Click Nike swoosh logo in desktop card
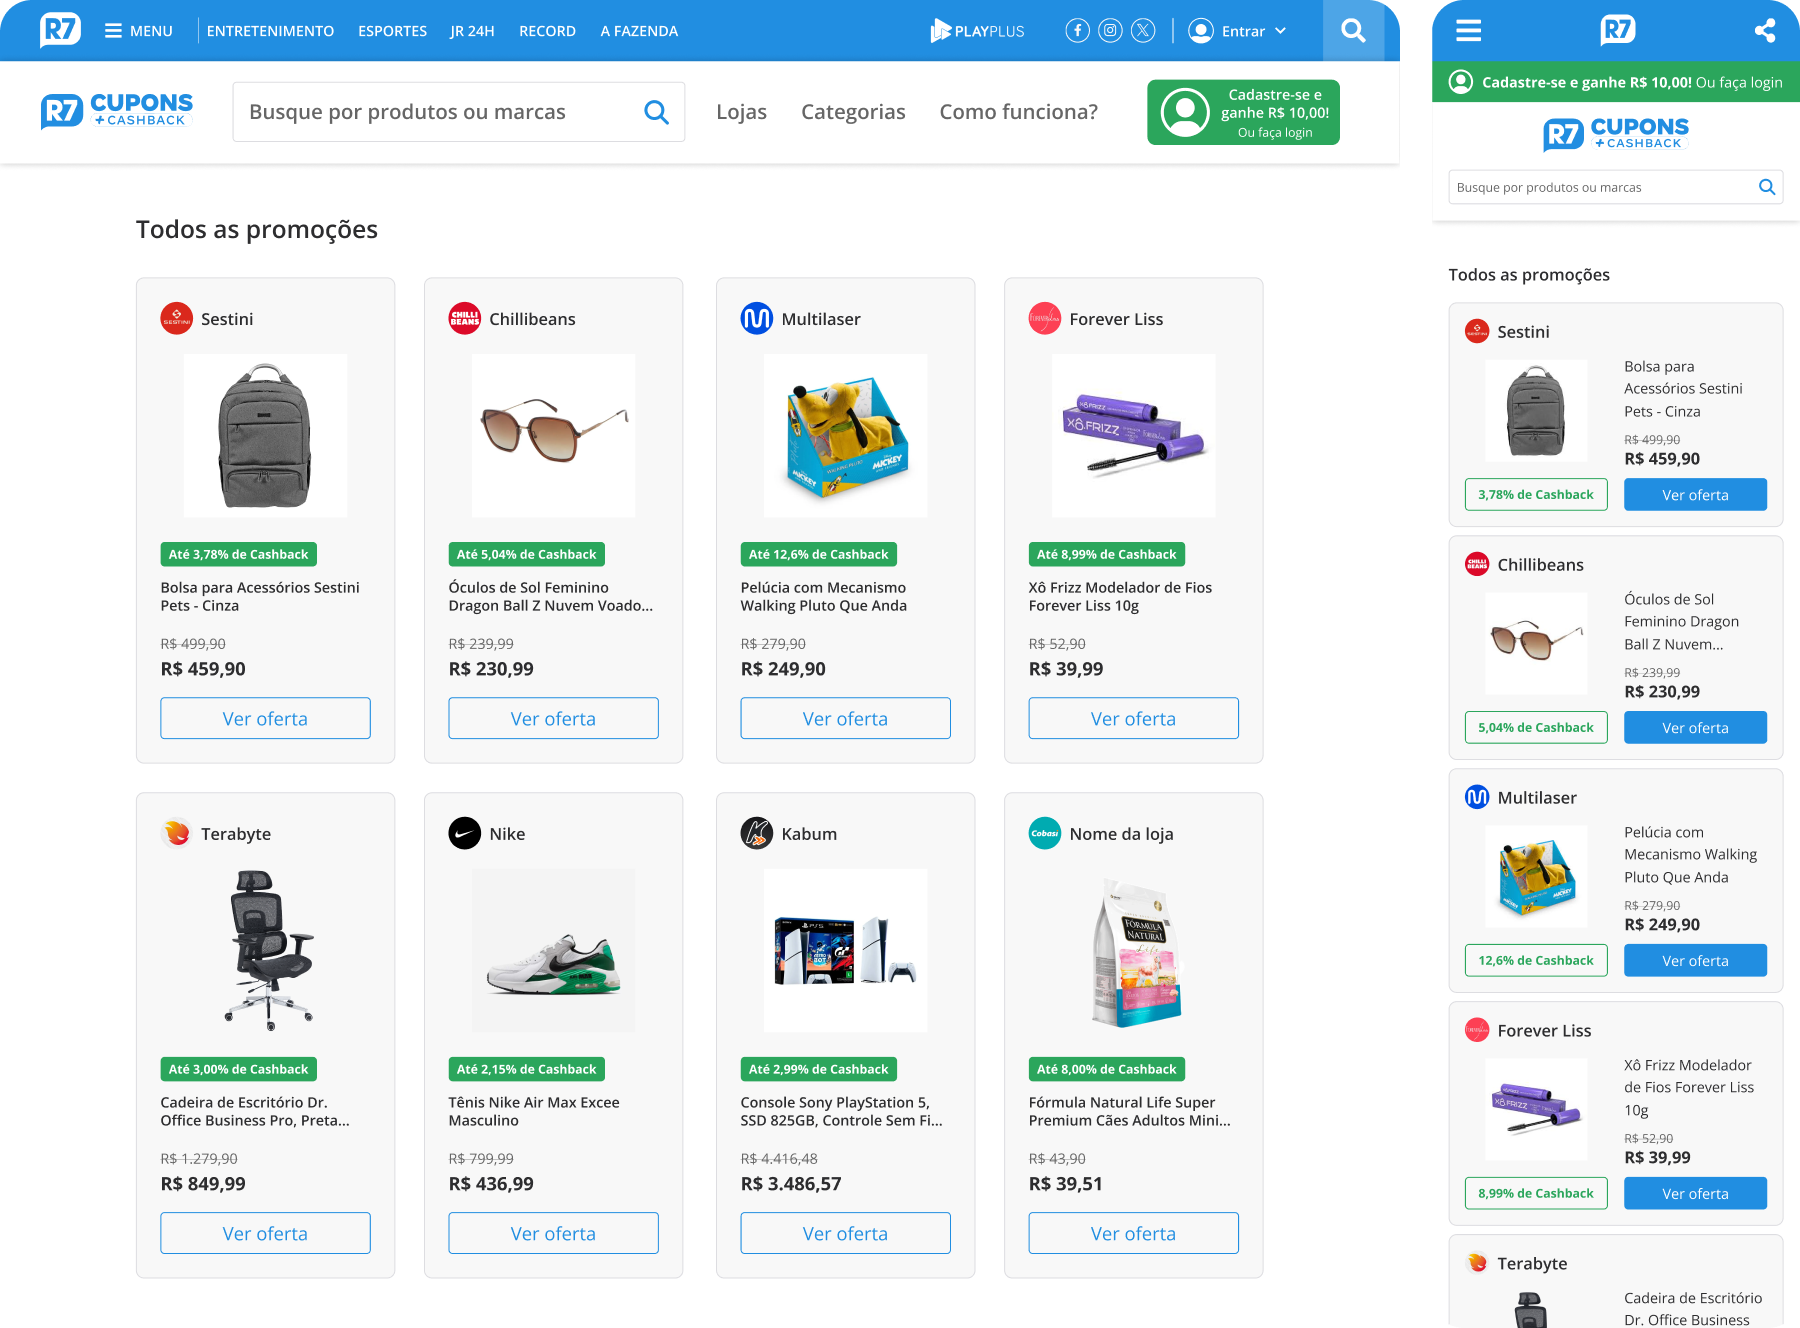 [465, 834]
